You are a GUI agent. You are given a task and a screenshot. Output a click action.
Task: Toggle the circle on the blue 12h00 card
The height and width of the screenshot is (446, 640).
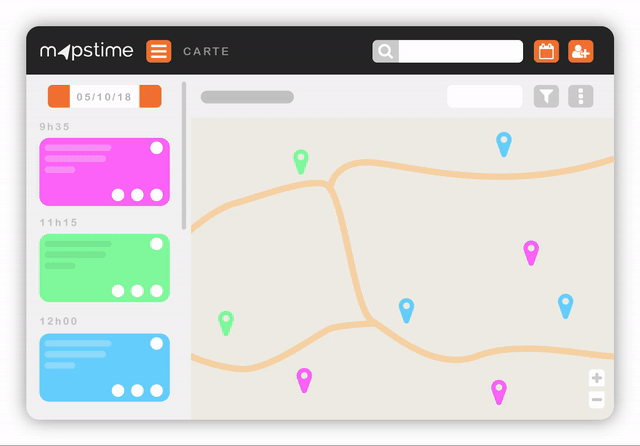[157, 344]
